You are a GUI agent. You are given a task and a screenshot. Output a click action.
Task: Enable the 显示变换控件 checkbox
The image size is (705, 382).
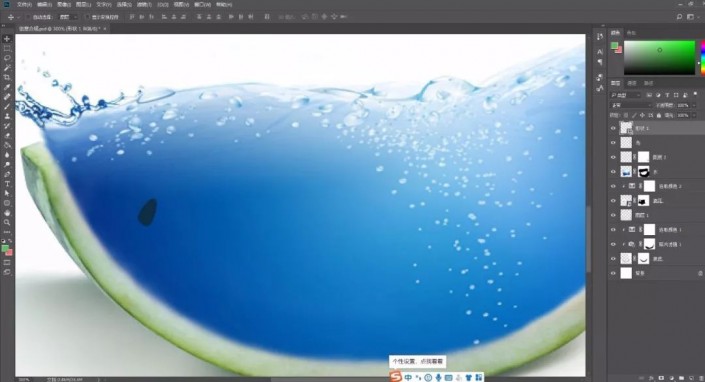coord(87,17)
